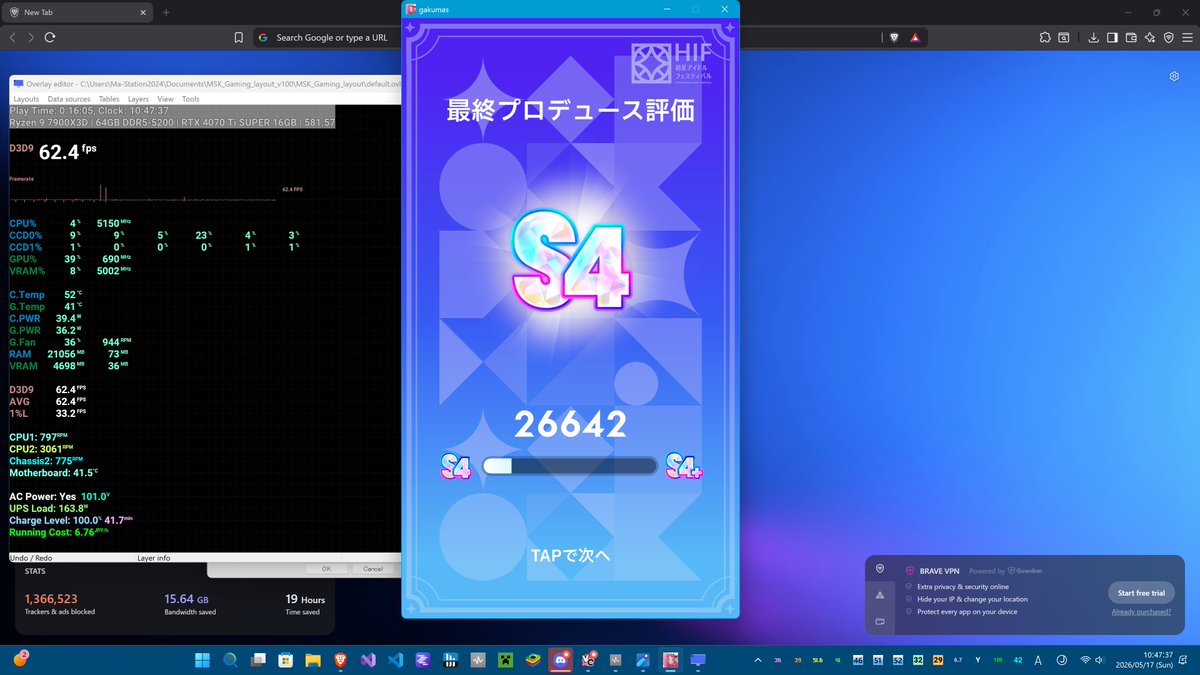Open Leo AI sparkle icon
Image resolution: width=1200 pixels, height=675 pixels.
(1150, 37)
